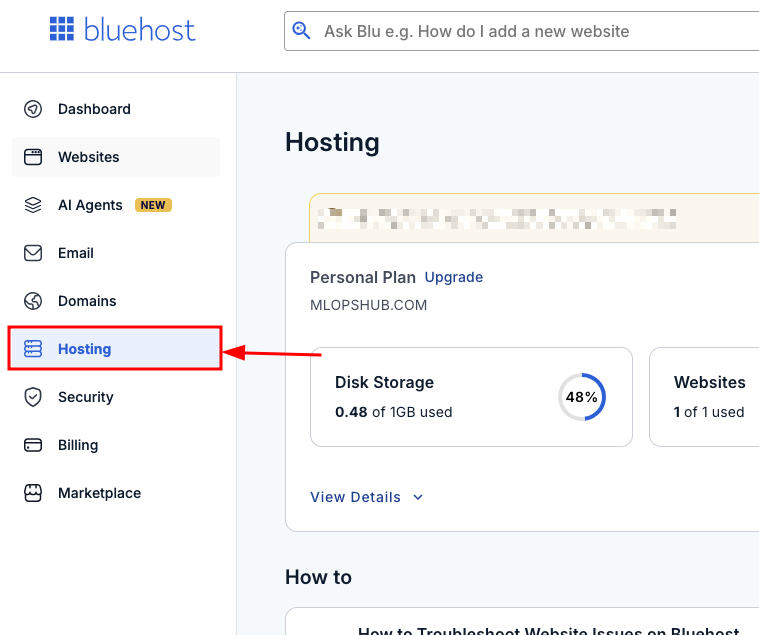Click the Billing credit card icon
This screenshot has height=635, width=759.
point(33,445)
